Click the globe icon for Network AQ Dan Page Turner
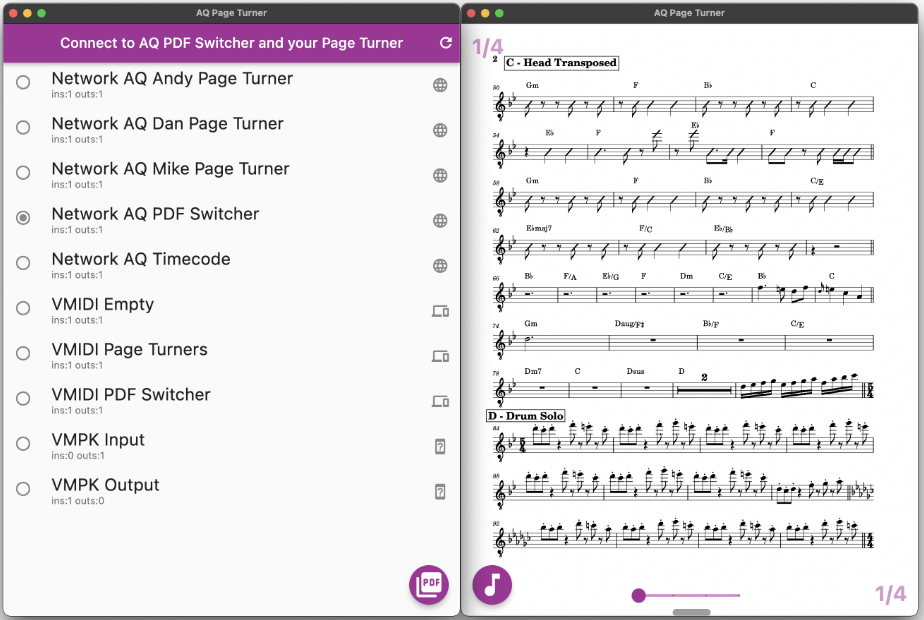Image resolution: width=924 pixels, height=620 pixels. pyautogui.click(x=440, y=130)
